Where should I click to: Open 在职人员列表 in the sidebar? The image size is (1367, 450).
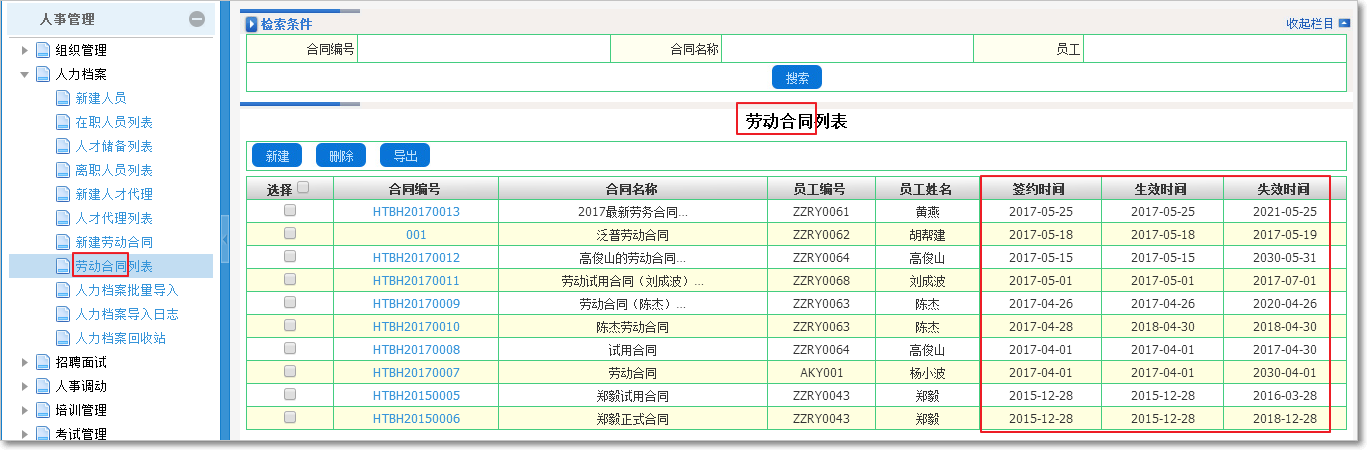114,122
